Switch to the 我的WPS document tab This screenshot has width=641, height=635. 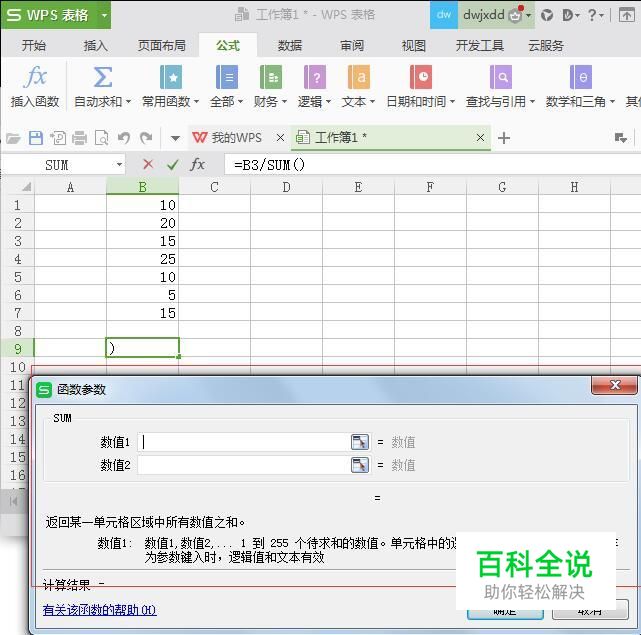227,138
